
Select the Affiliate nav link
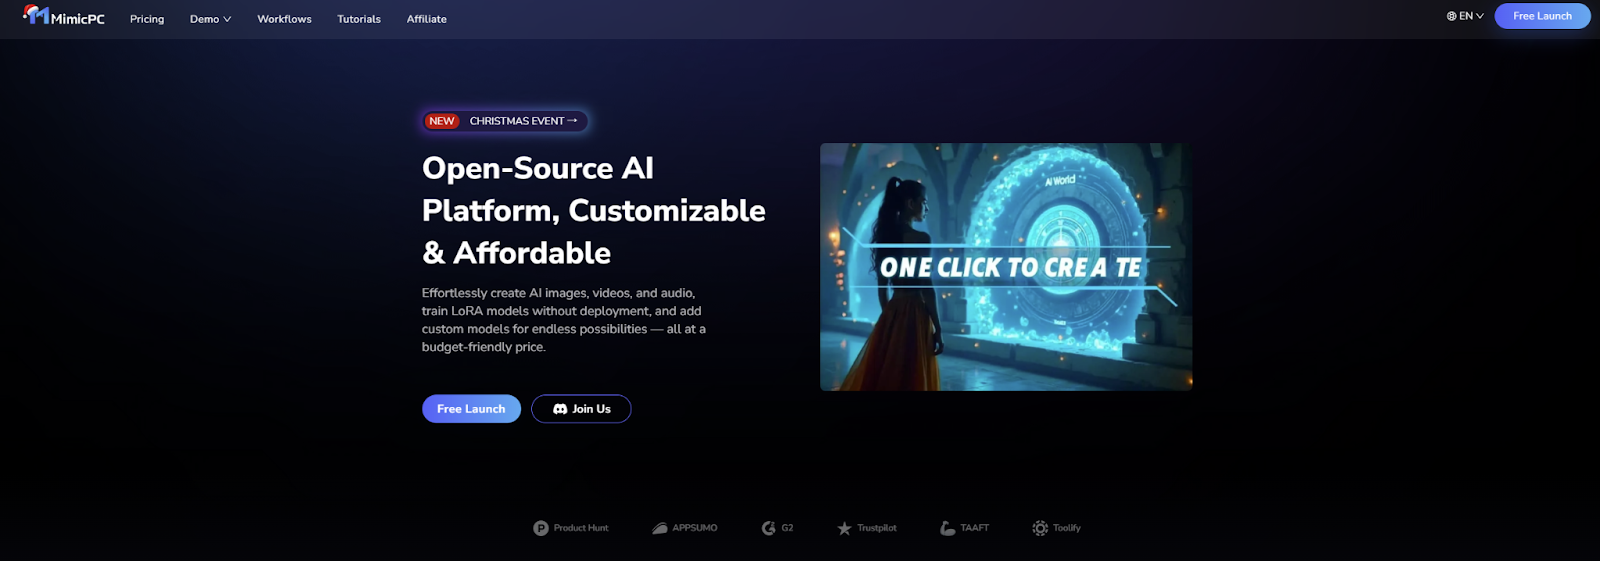click(x=426, y=19)
